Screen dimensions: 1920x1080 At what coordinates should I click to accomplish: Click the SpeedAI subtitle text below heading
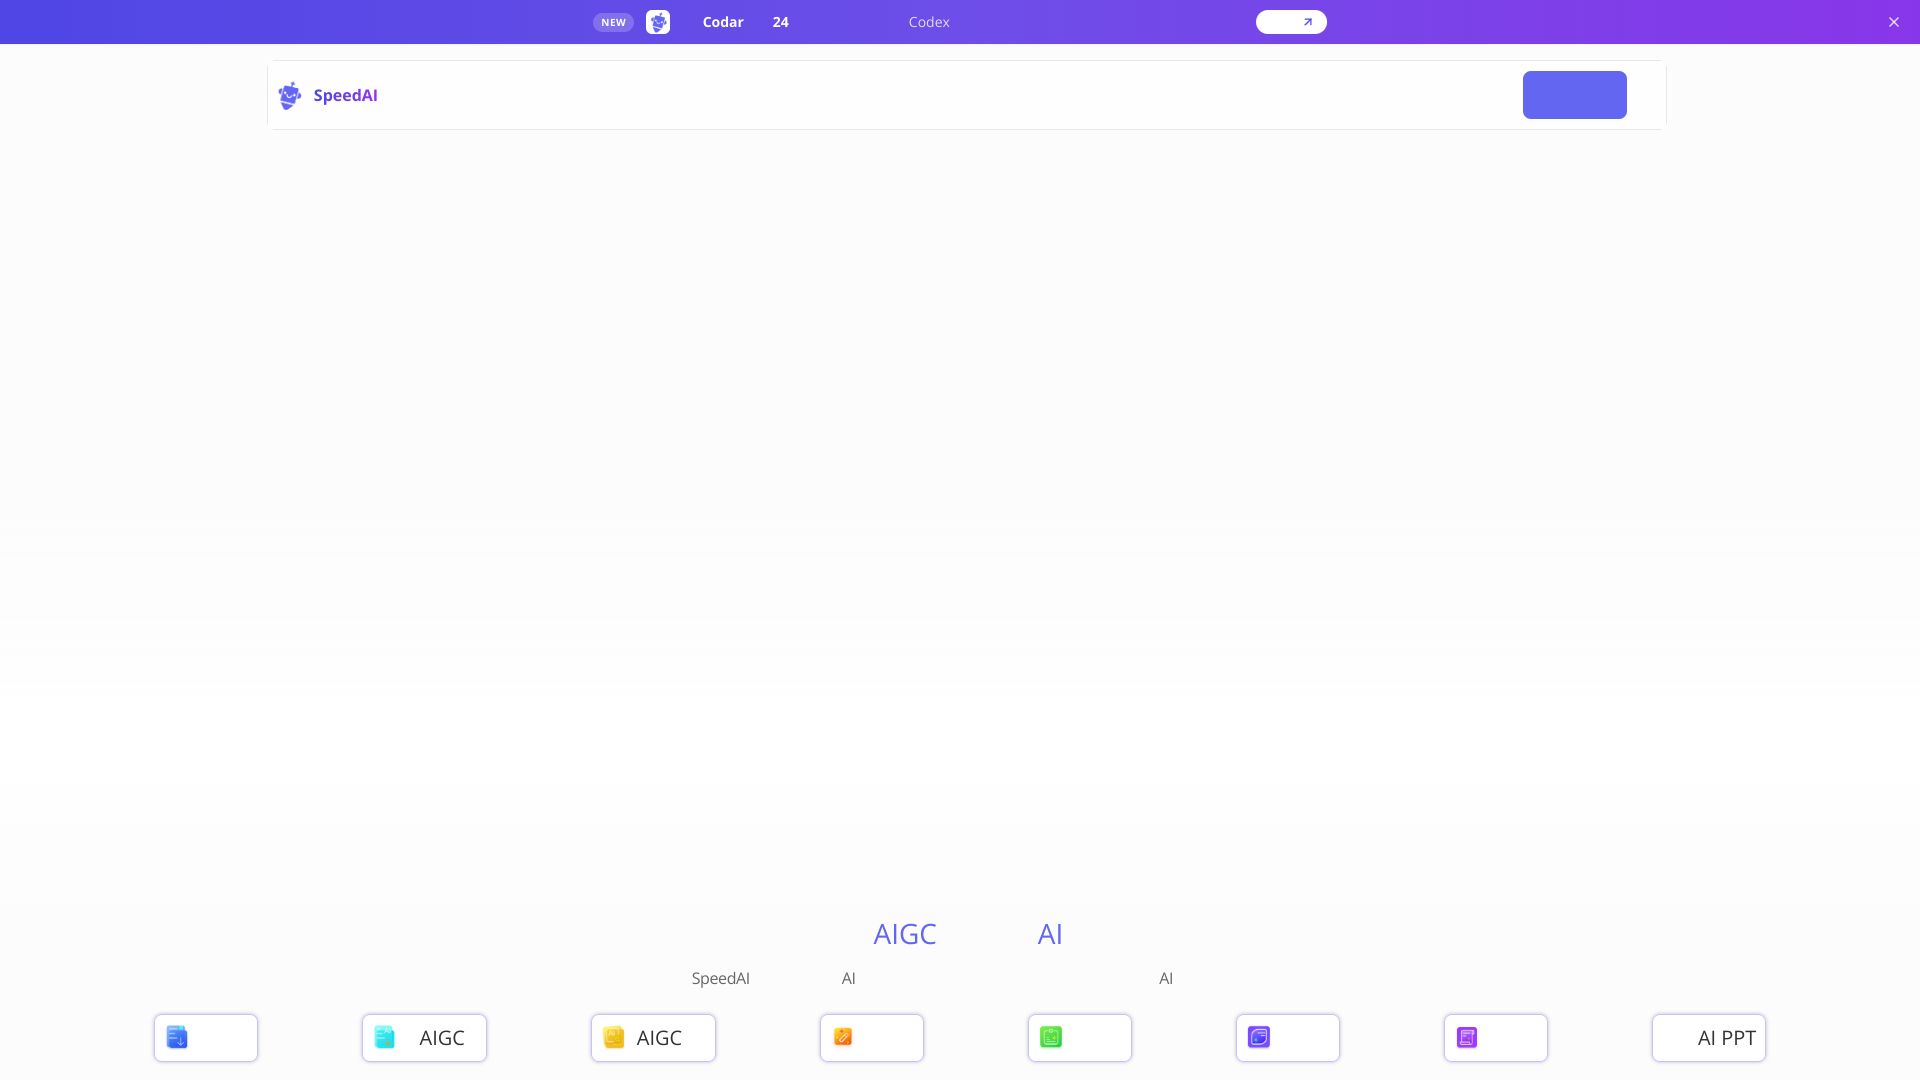pos(720,978)
